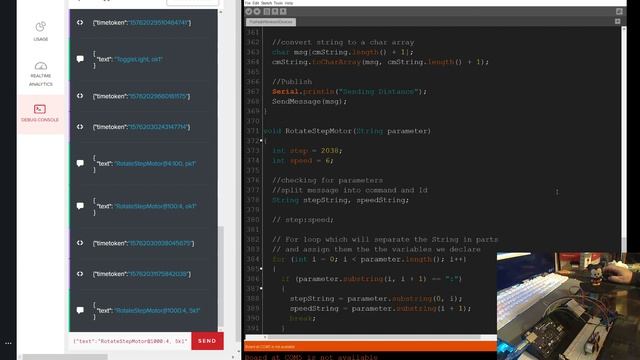640x360 pixels.
Task: Open the File menu in Arduino IDE
Action: click(x=247, y=3)
